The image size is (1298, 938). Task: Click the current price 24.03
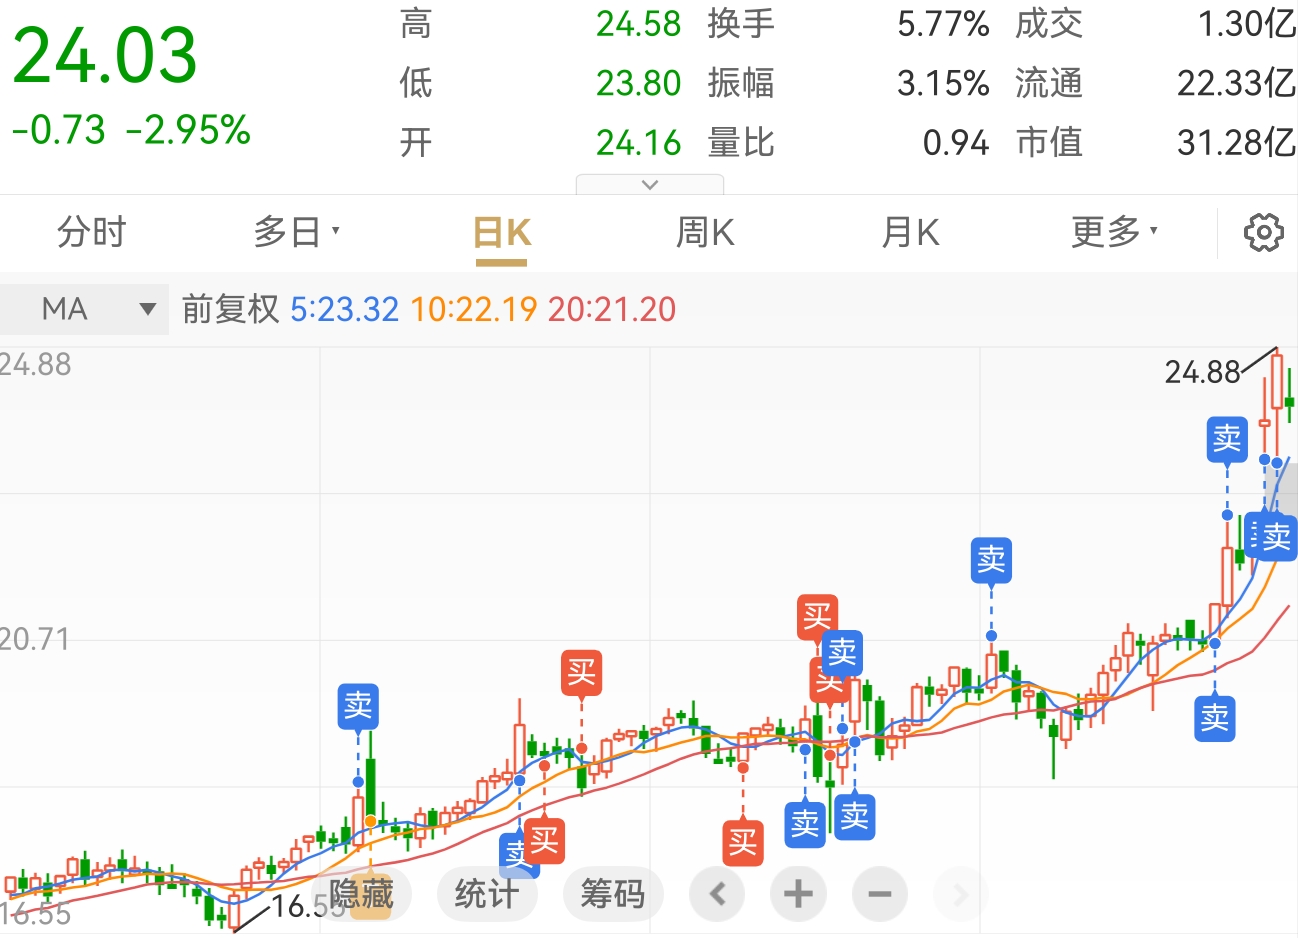click(105, 55)
